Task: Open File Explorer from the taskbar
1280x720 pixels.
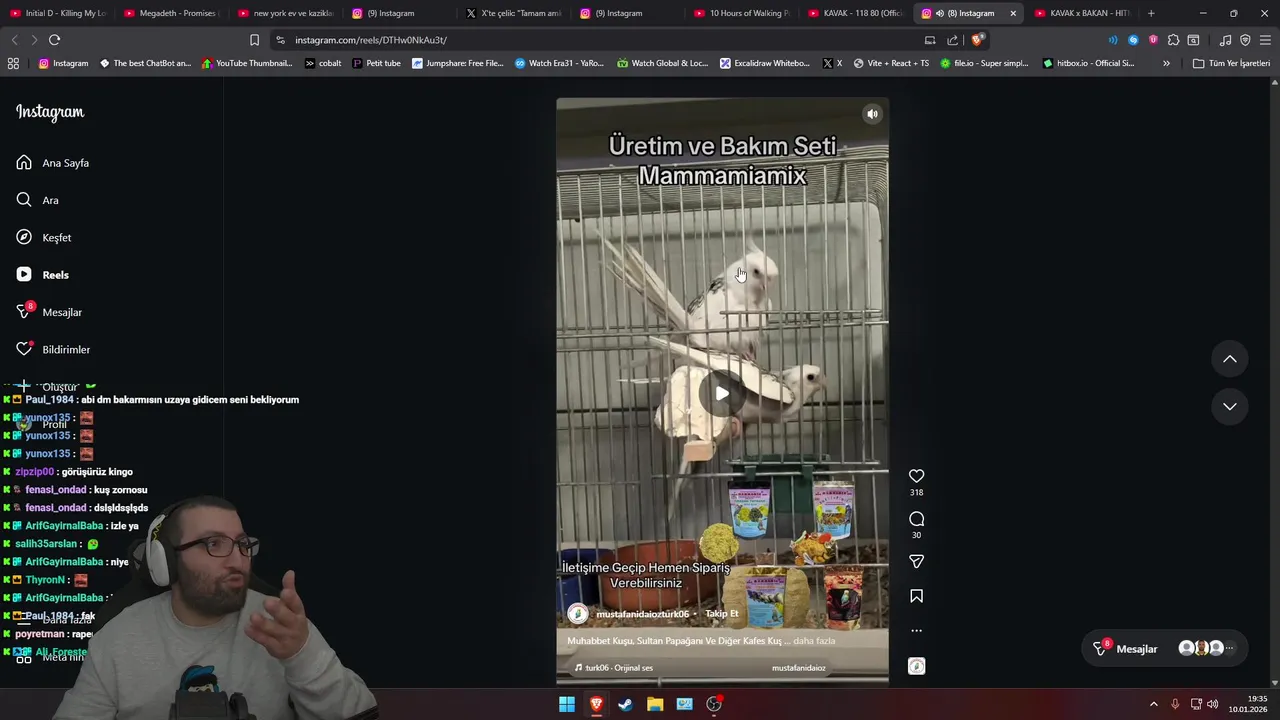Action: tap(655, 704)
